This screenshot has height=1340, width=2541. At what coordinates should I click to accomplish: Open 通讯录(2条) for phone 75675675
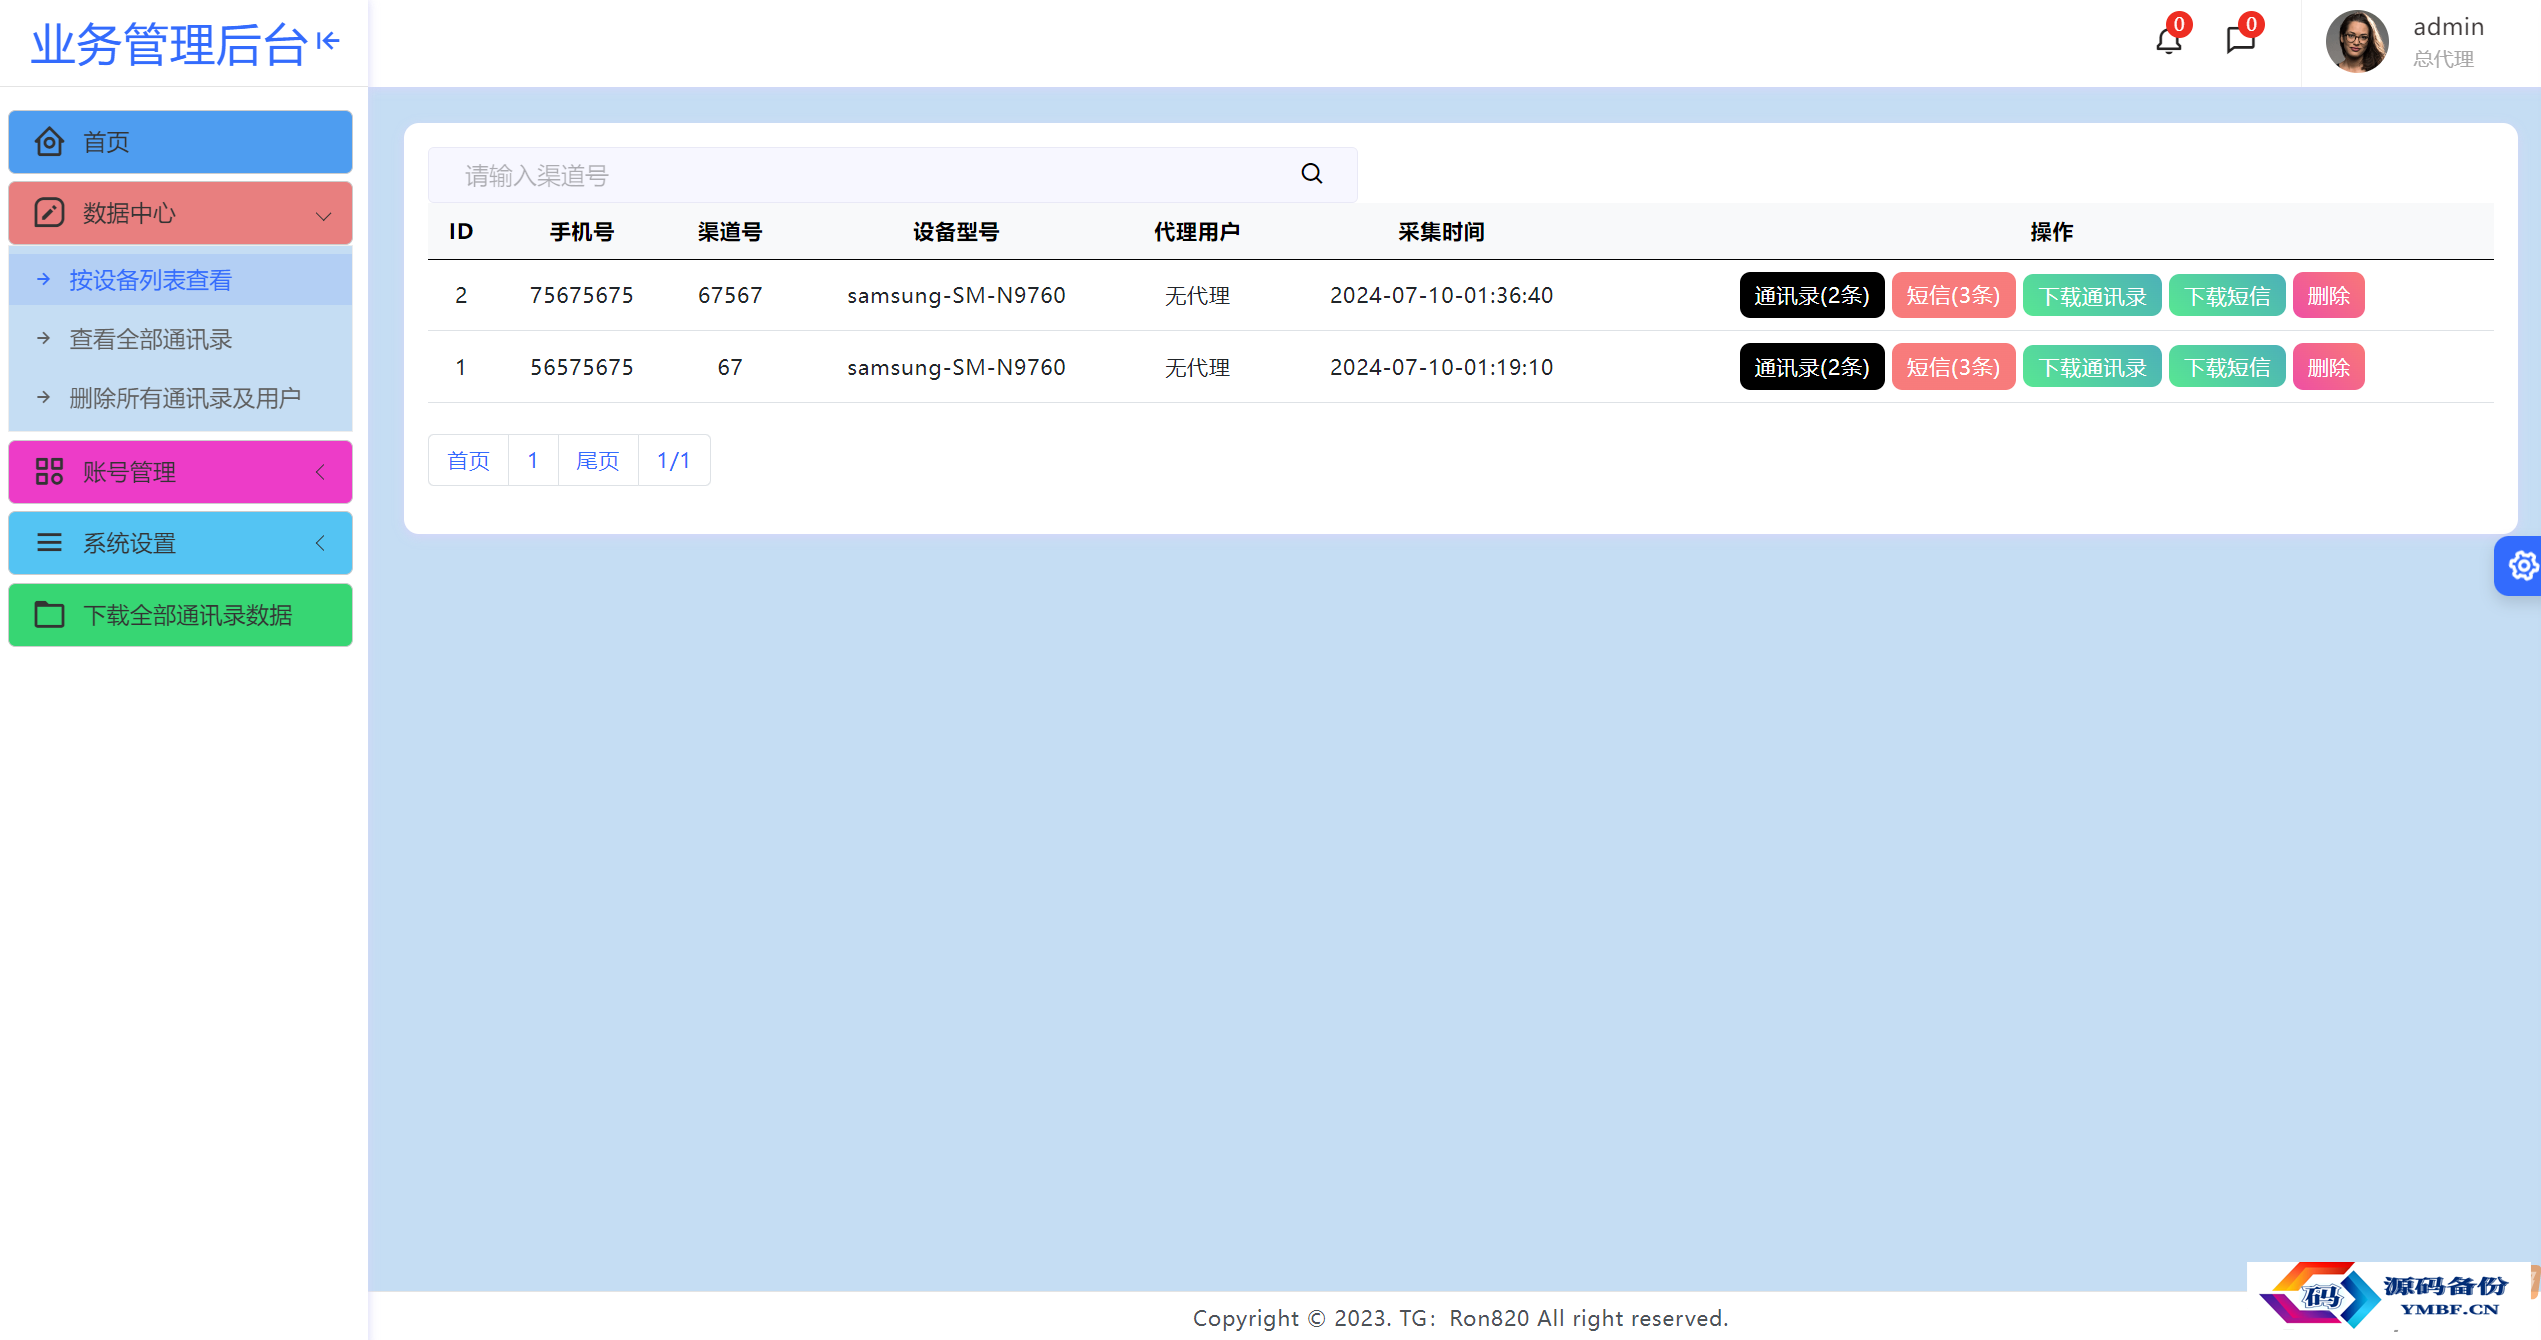point(1811,296)
